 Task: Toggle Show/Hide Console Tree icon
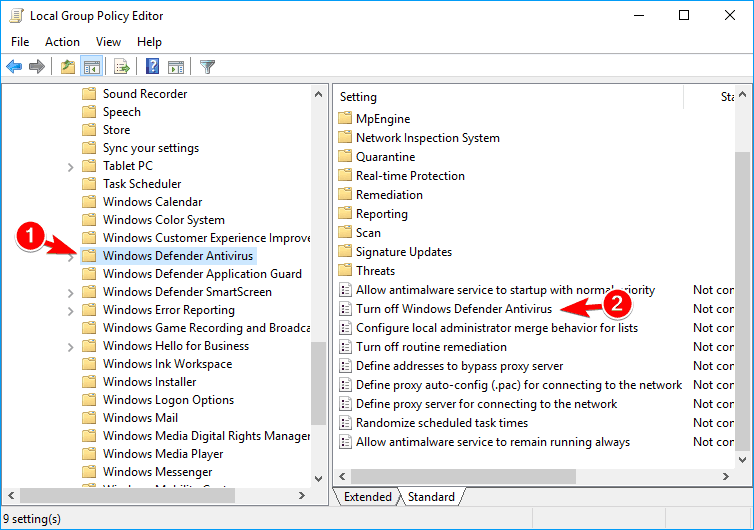tap(91, 66)
